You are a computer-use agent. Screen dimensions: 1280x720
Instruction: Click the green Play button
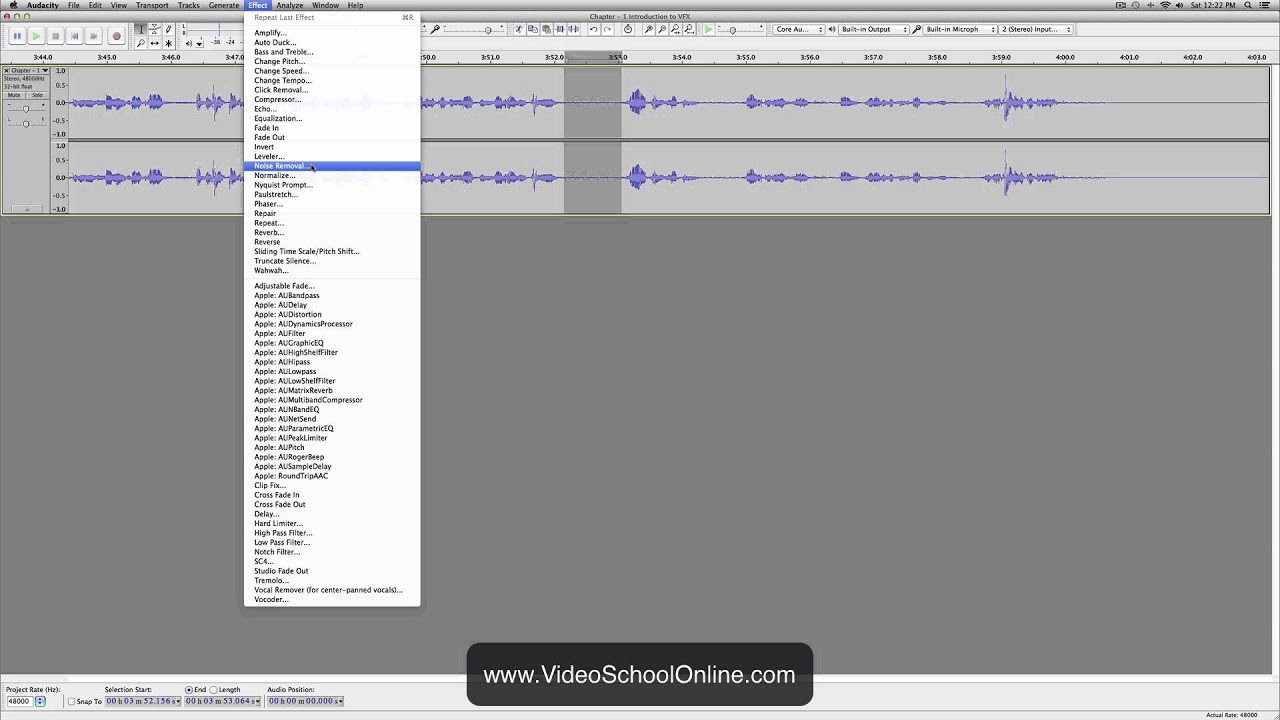coord(36,36)
